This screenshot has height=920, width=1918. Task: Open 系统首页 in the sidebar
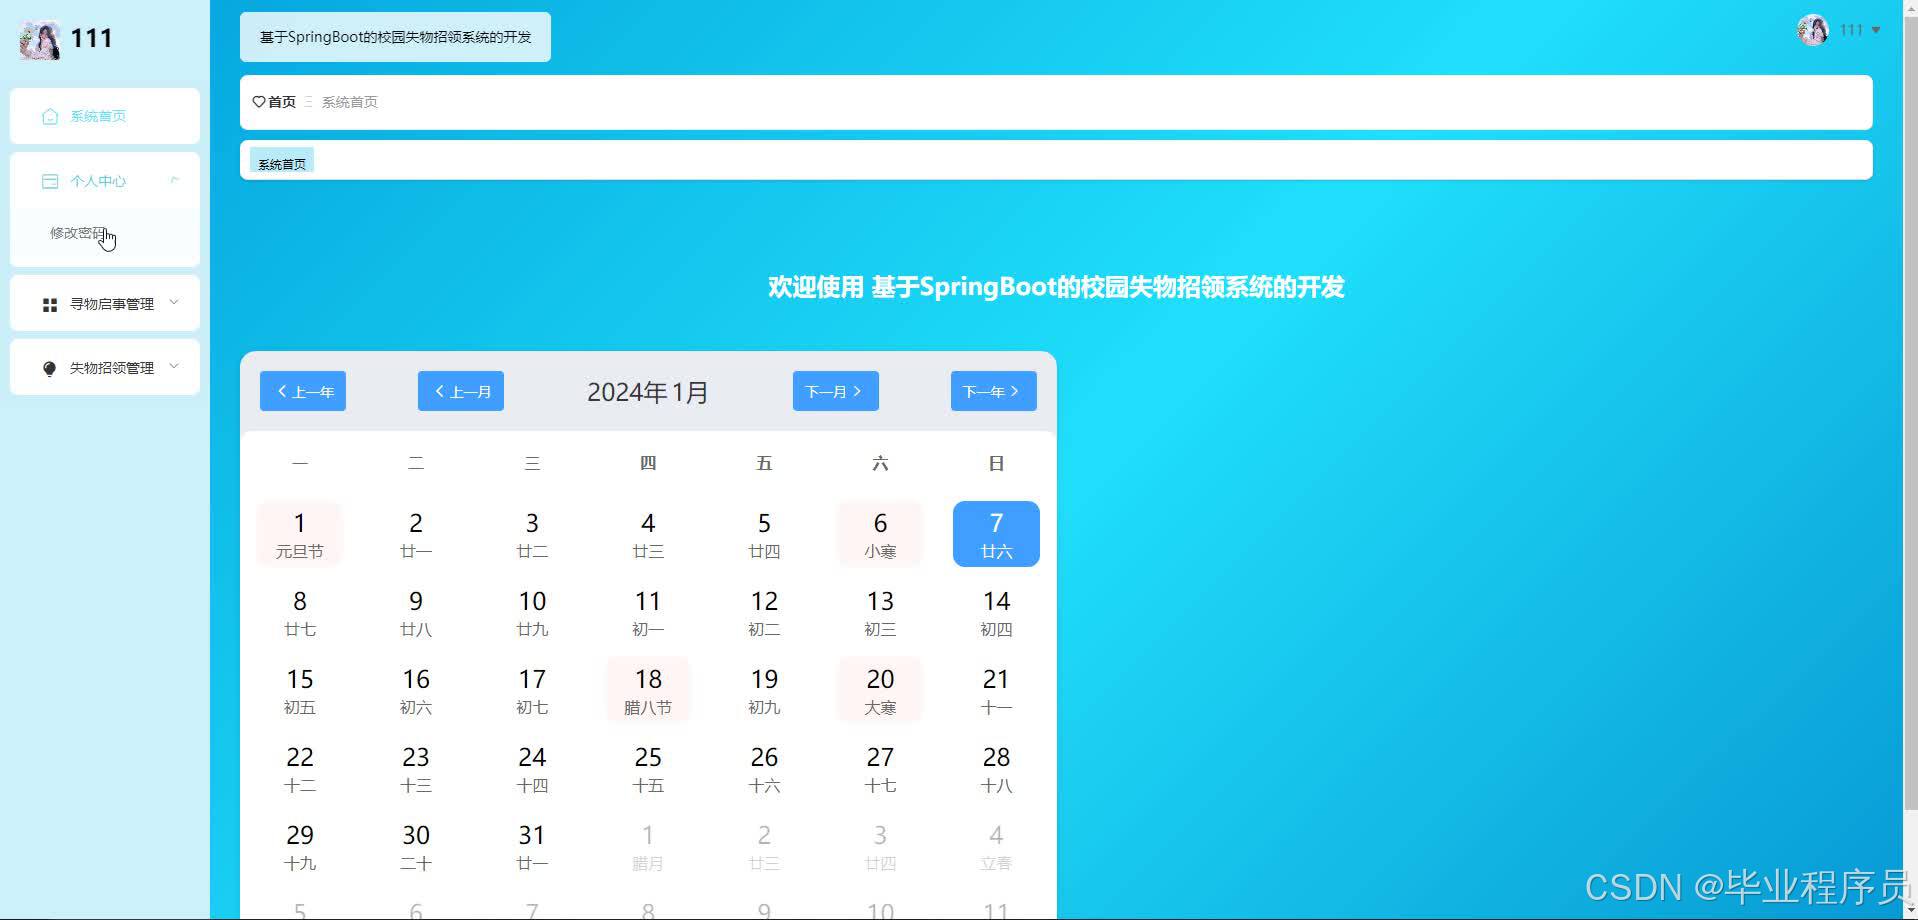click(x=105, y=116)
